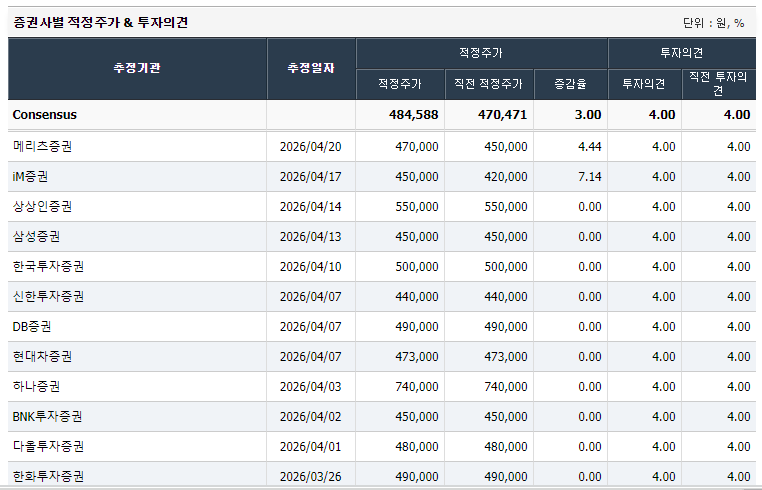
Task: Click 다올투자증권 row name
Action: tap(48, 446)
